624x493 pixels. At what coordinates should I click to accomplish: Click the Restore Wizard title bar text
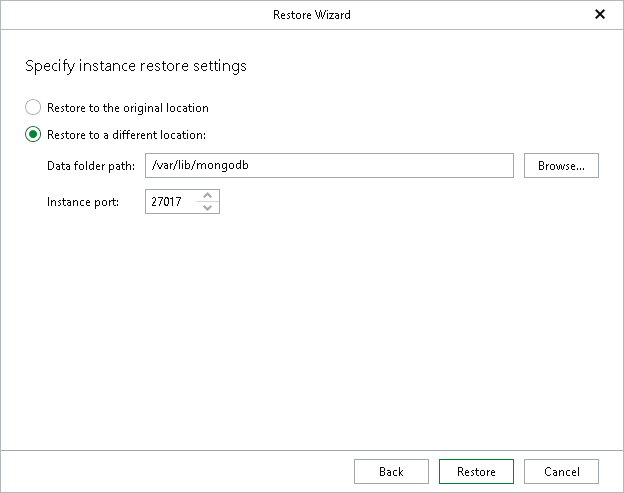coord(311,15)
